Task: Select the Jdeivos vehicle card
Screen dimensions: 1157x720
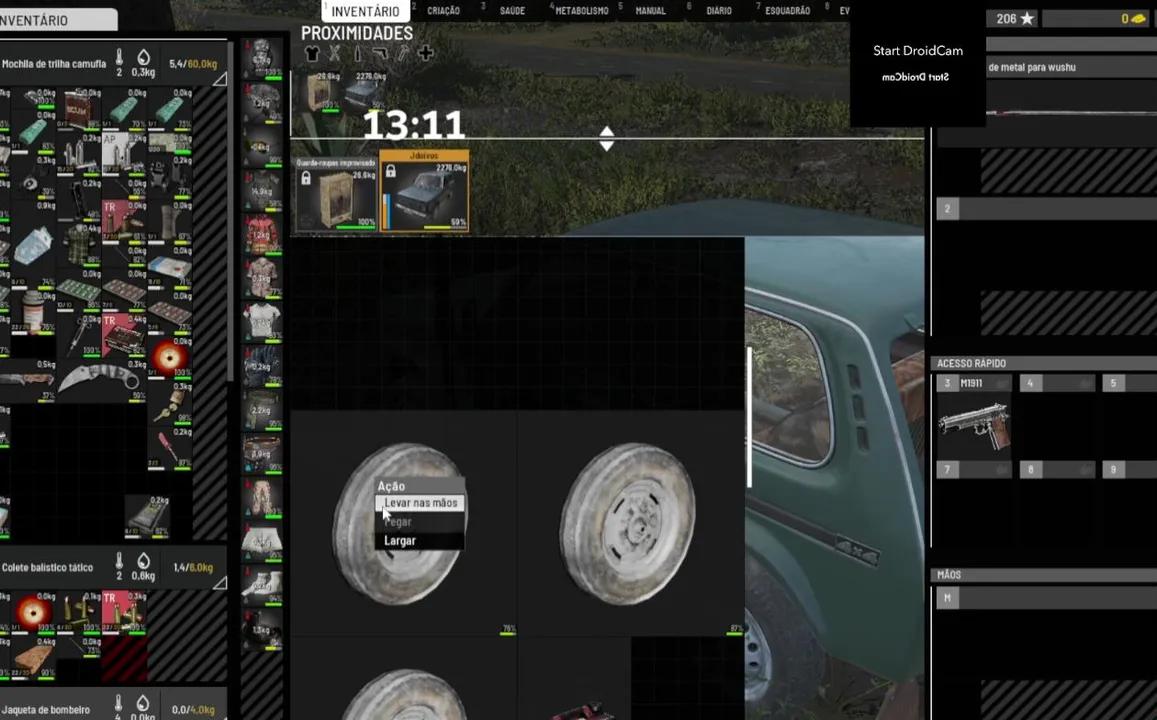Action: tap(424, 191)
